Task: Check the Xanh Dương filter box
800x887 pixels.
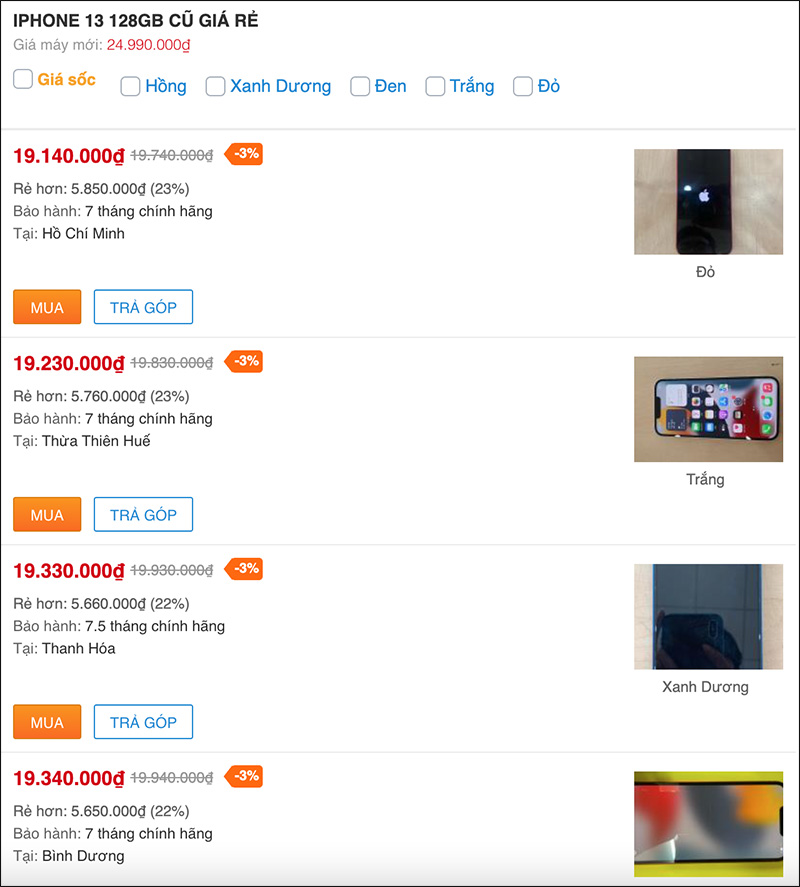Action: point(215,87)
